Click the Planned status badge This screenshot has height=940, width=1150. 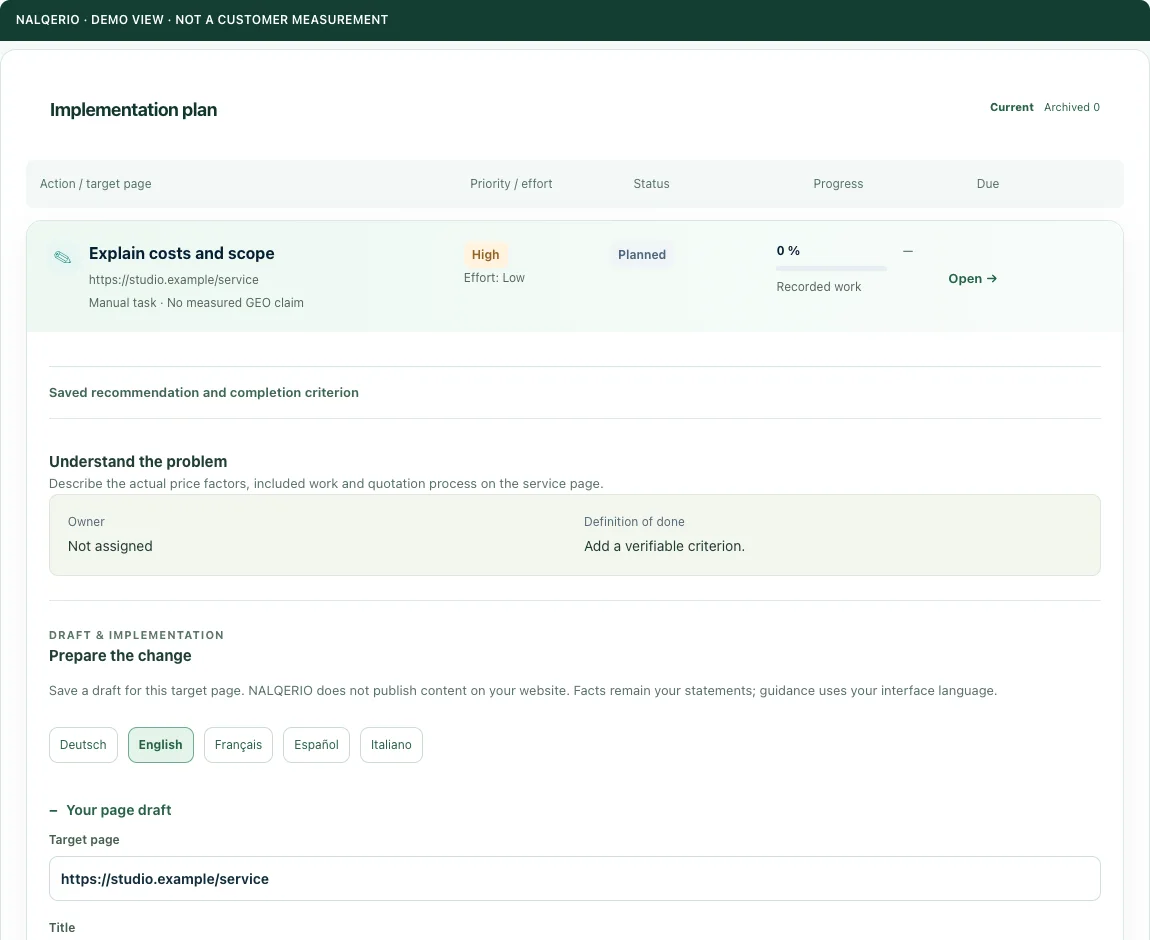[x=642, y=254]
